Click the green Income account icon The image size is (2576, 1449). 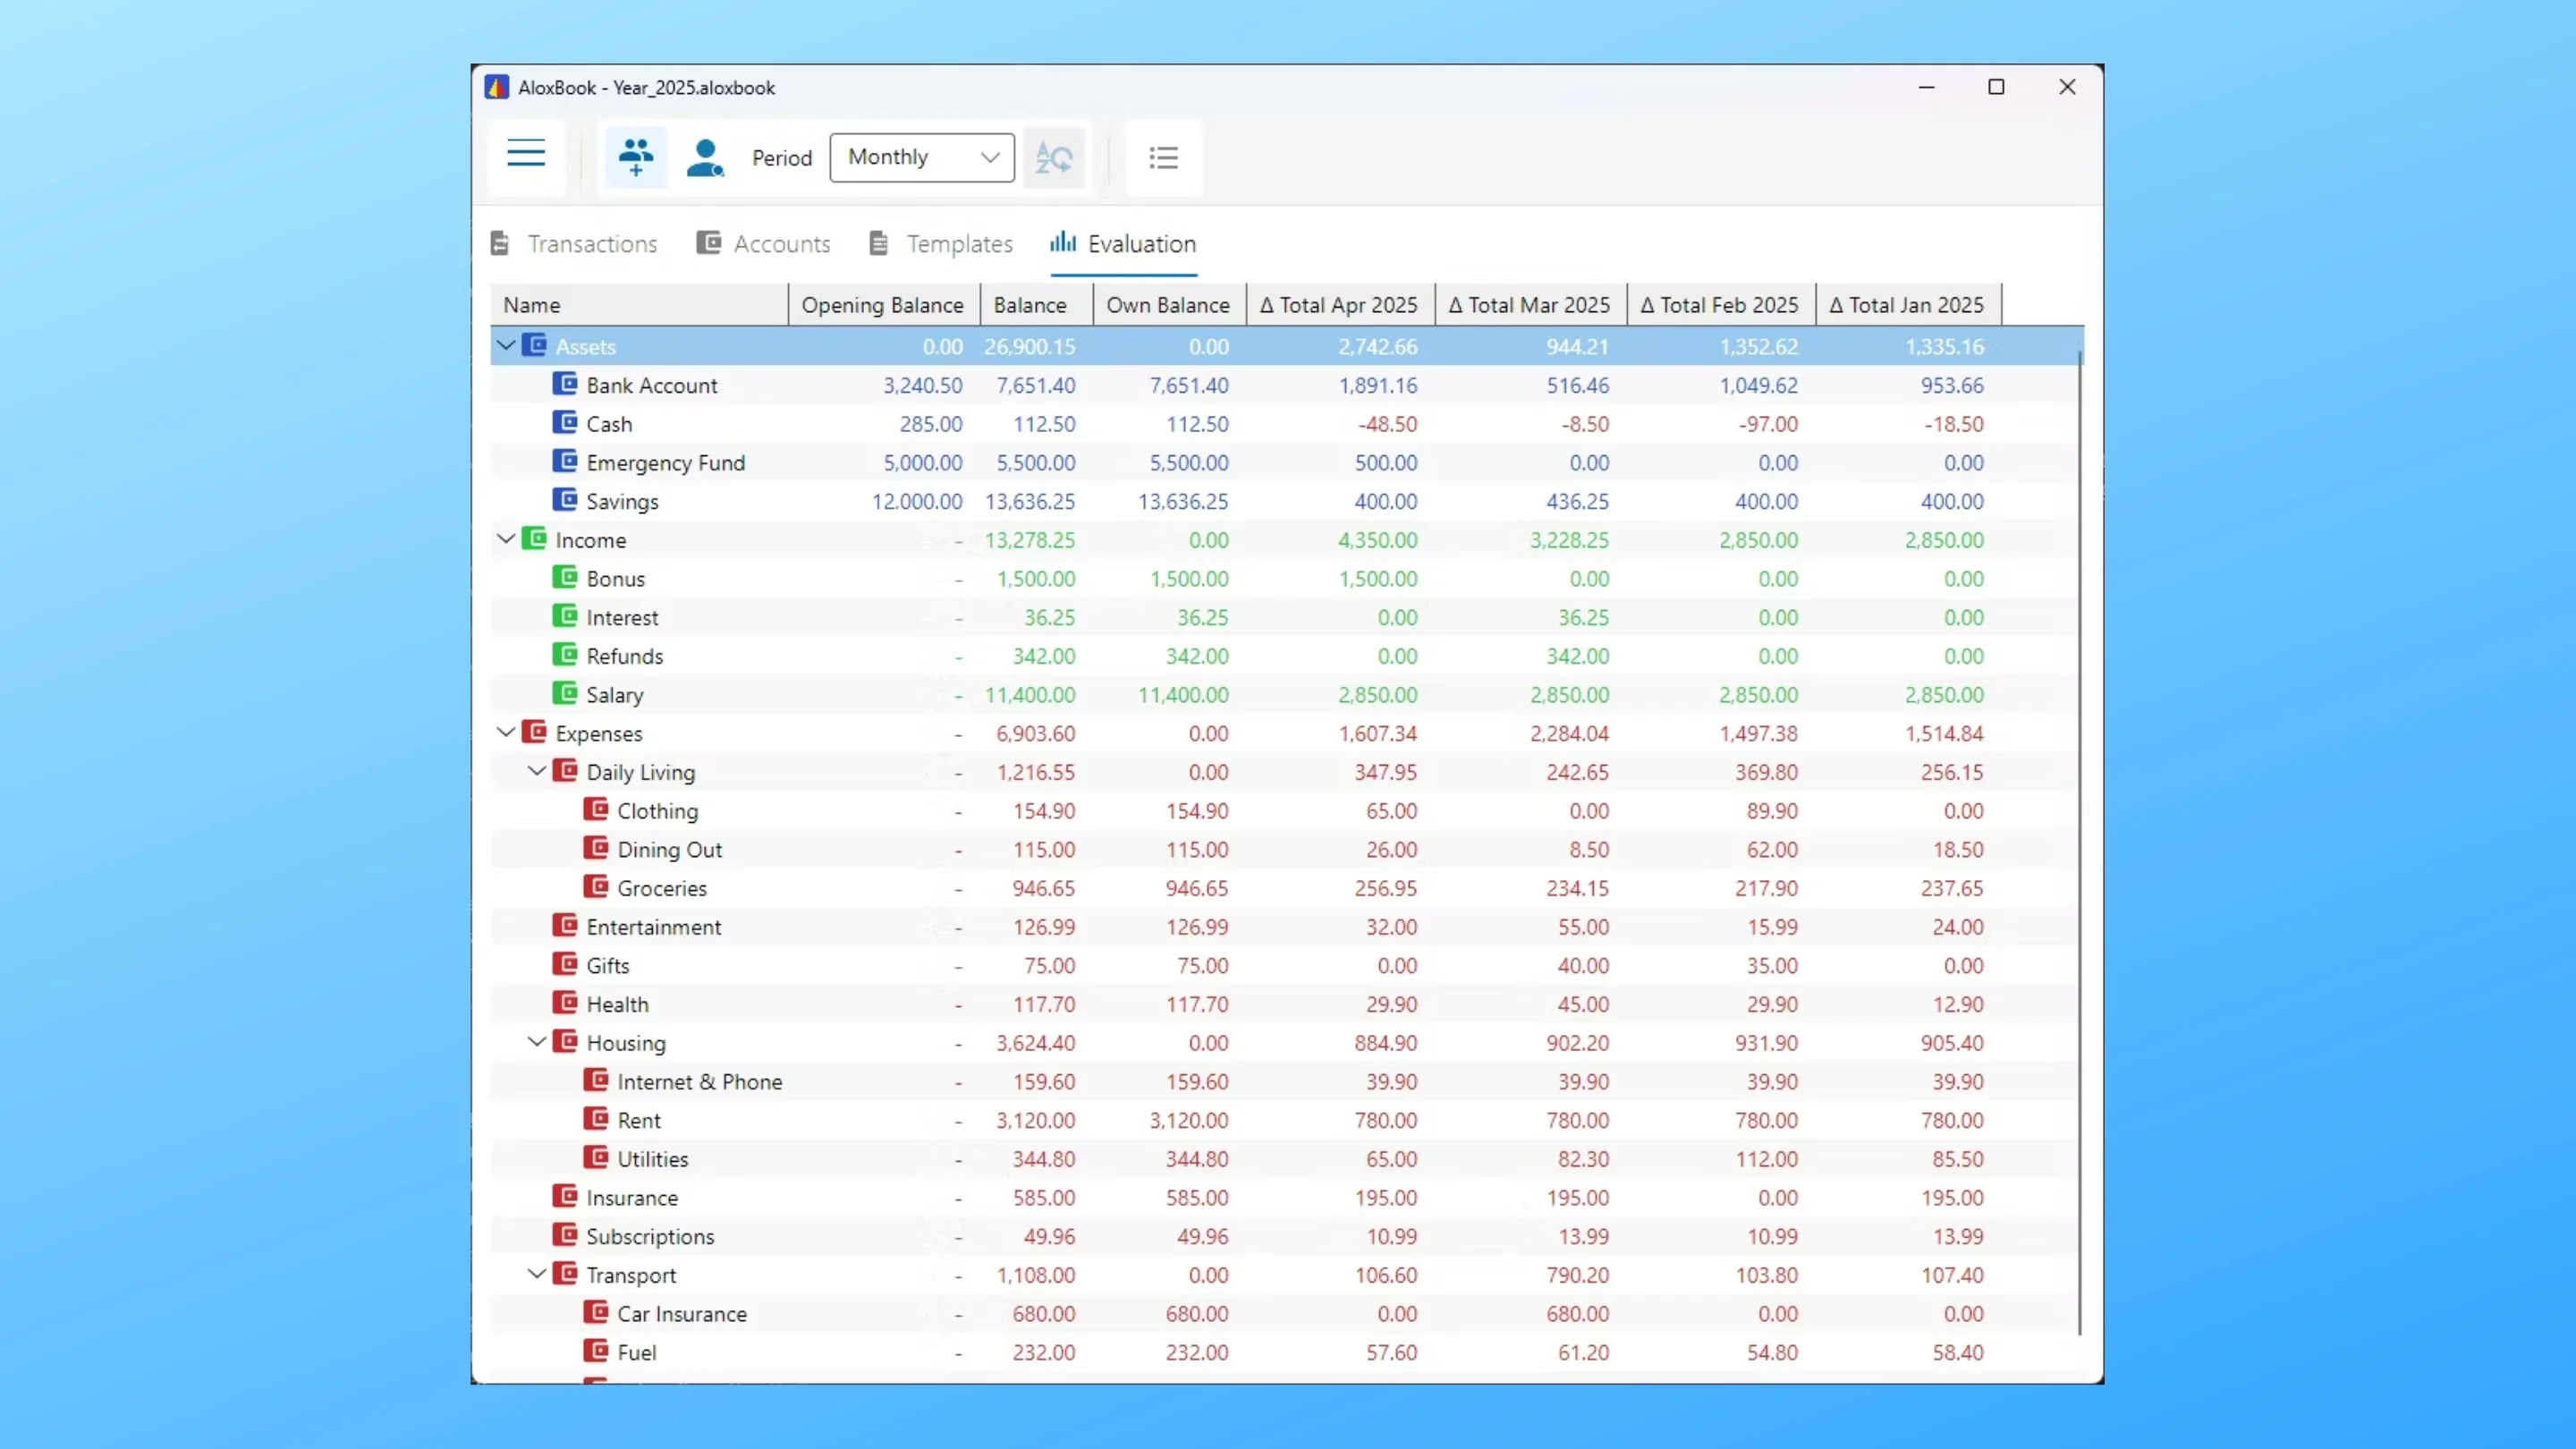click(x=535, y=539)
